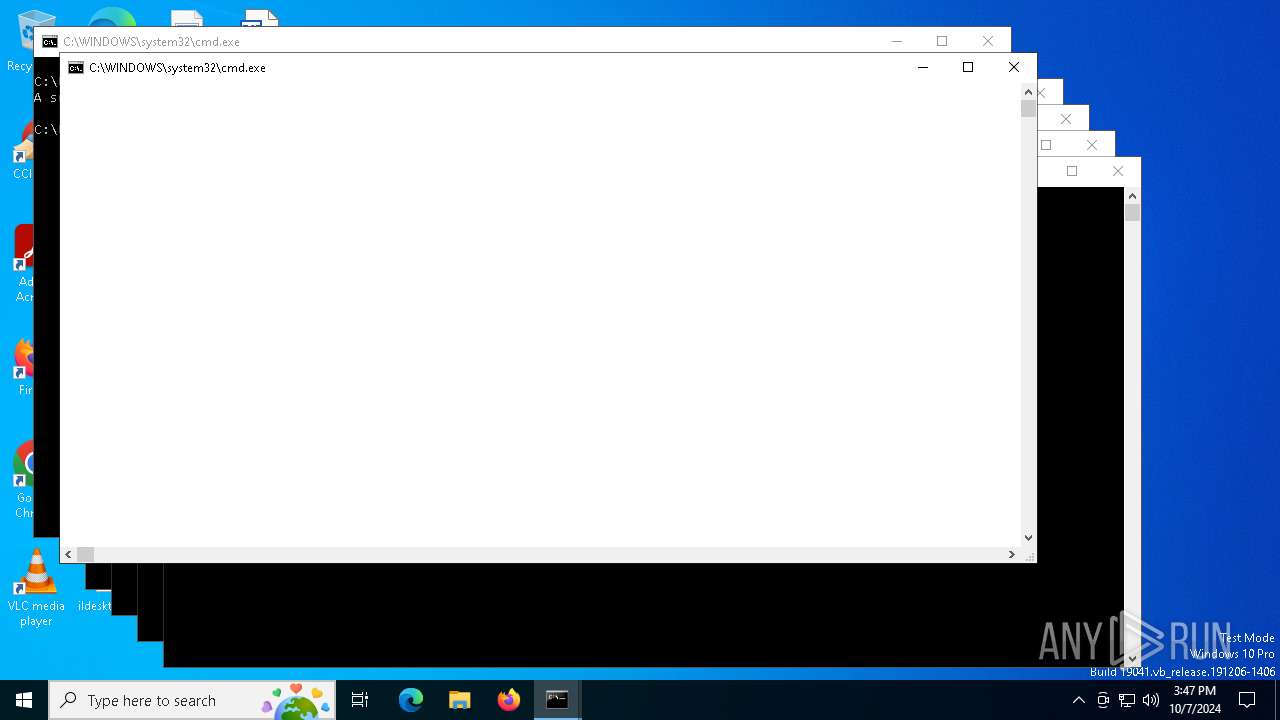Select the cmd.exe taskbar button

558,700
